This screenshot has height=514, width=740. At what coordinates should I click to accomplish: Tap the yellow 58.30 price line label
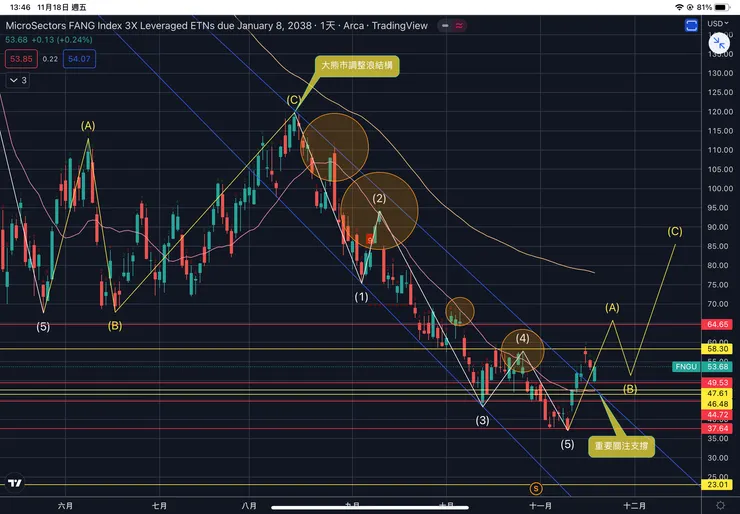[x=717, y=349]
